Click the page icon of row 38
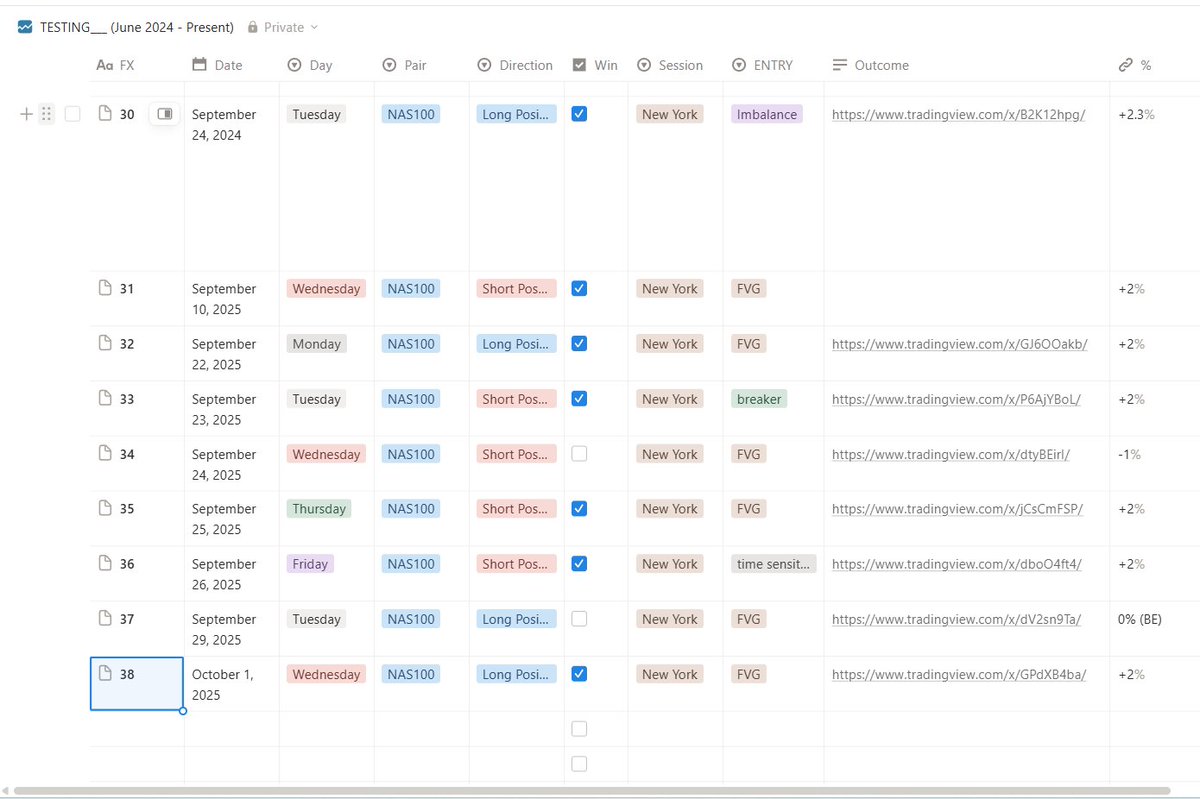The image size is (1200, 799). [x=105, y=673]
